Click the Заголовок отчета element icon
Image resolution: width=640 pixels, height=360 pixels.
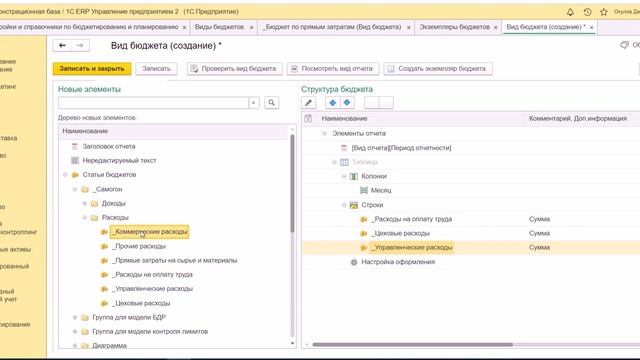click(75, 146)
